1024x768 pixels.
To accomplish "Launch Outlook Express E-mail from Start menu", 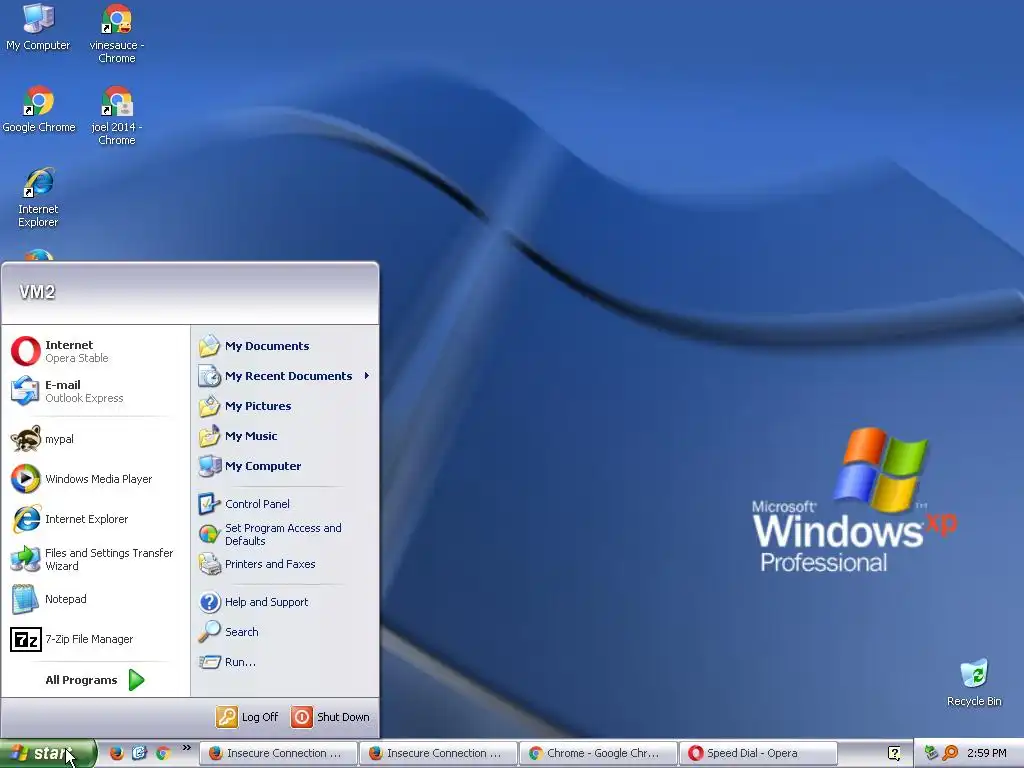I will tap(95, 391).
